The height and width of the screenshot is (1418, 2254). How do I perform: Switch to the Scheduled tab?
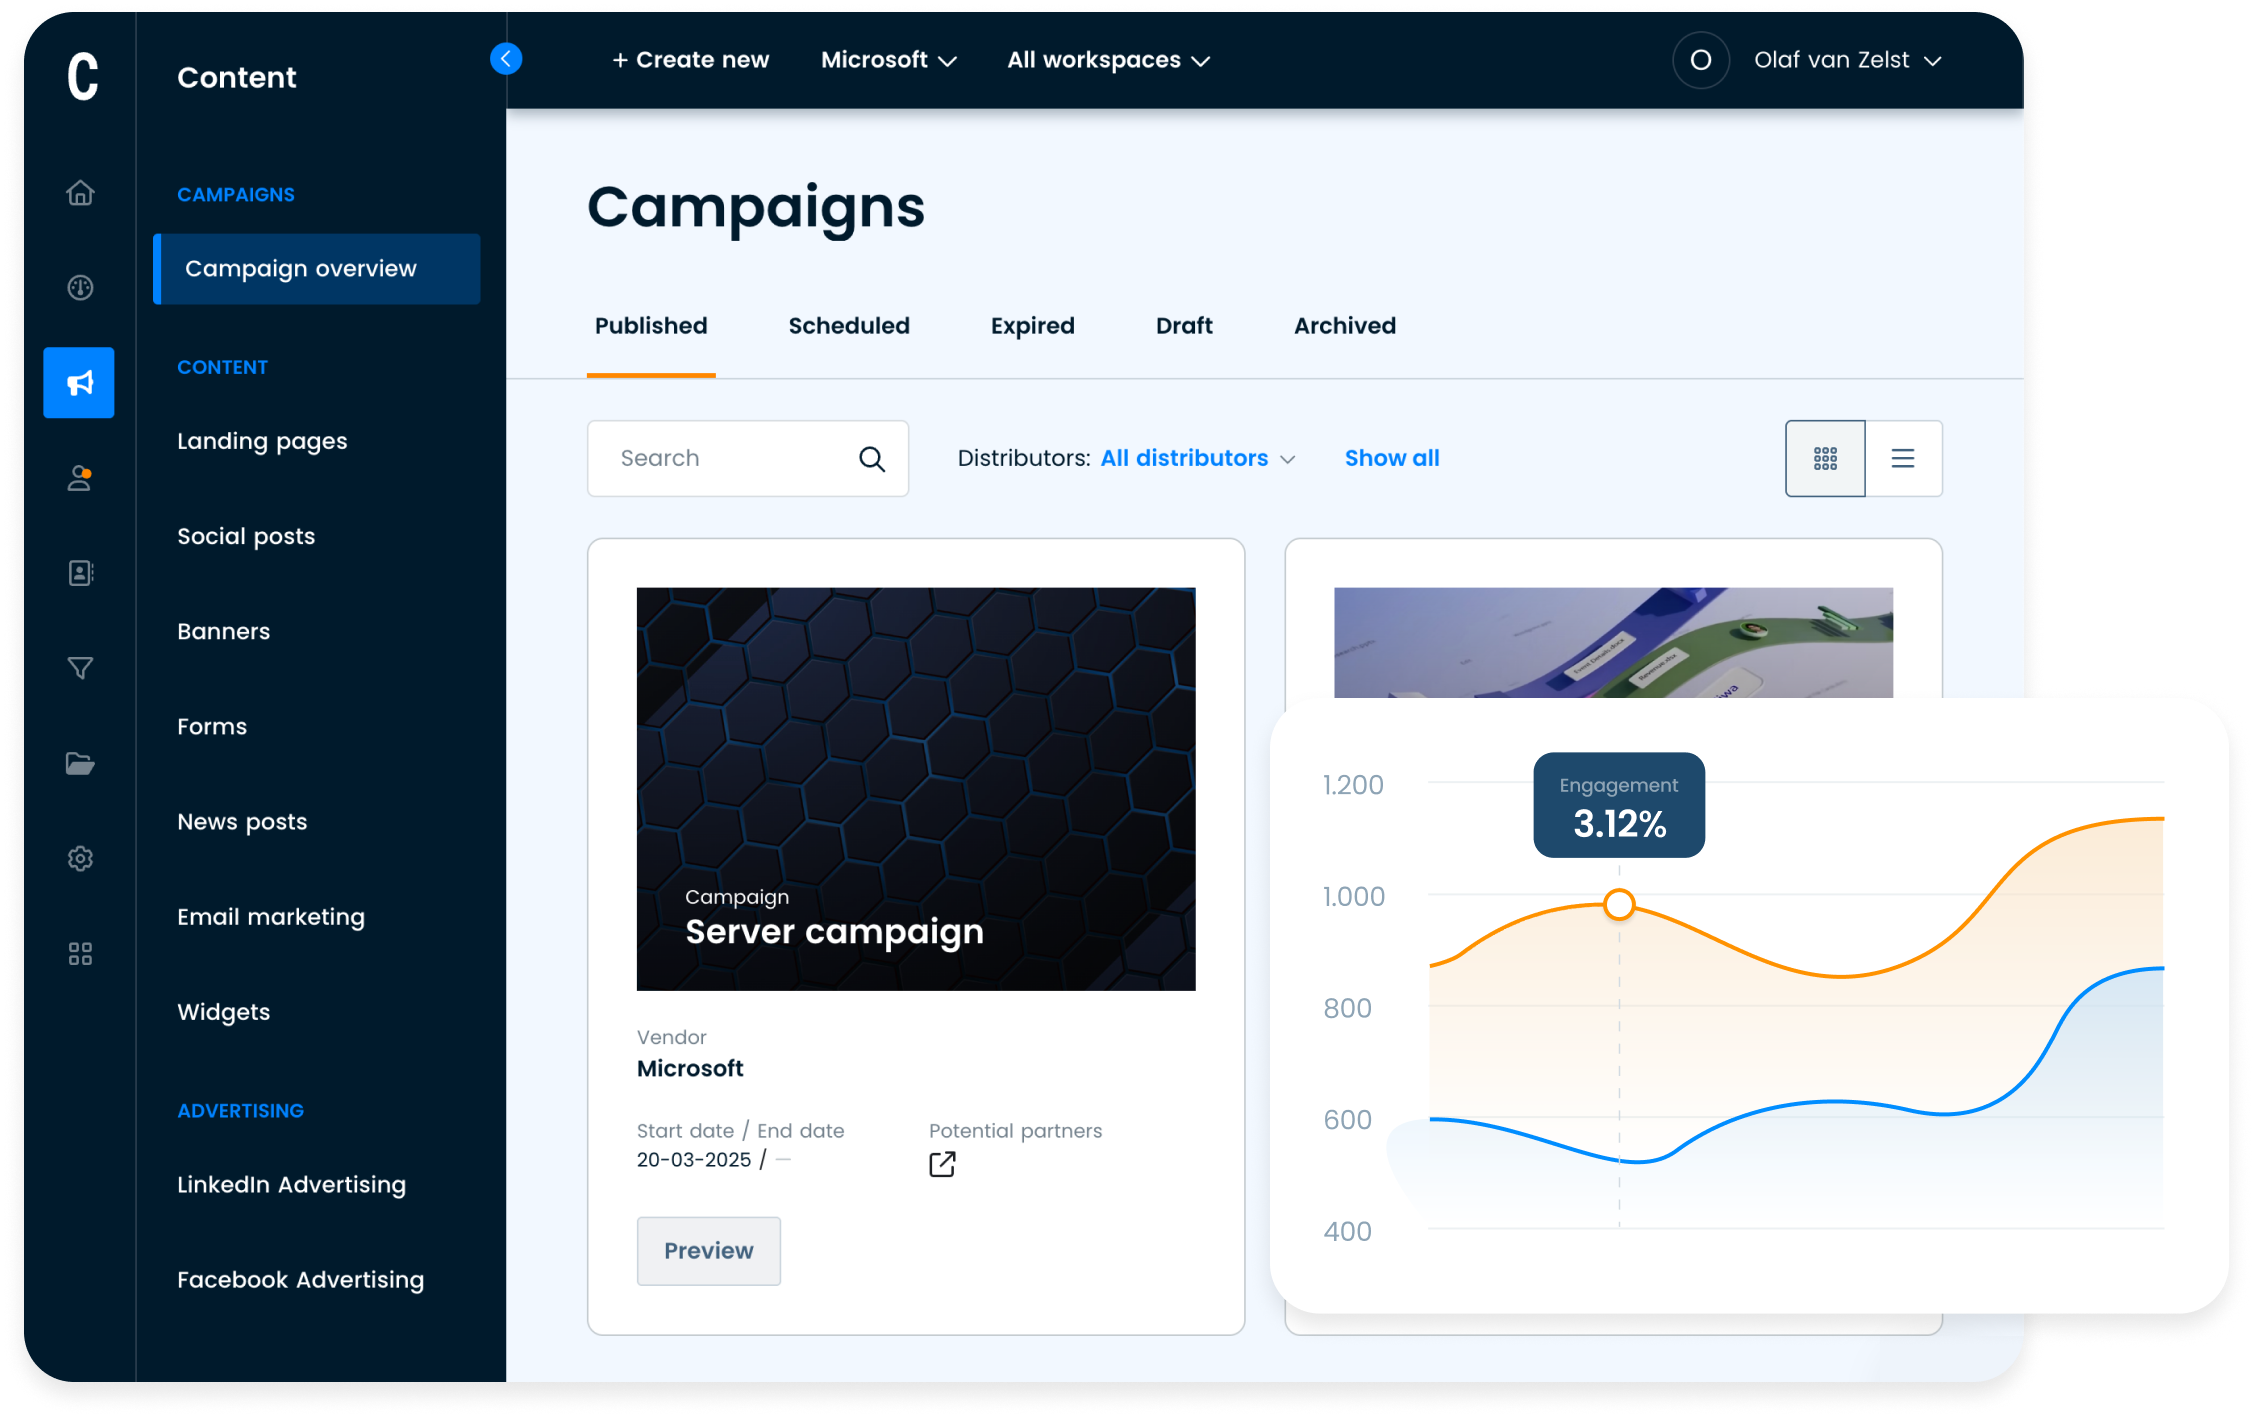click(849, 326)
